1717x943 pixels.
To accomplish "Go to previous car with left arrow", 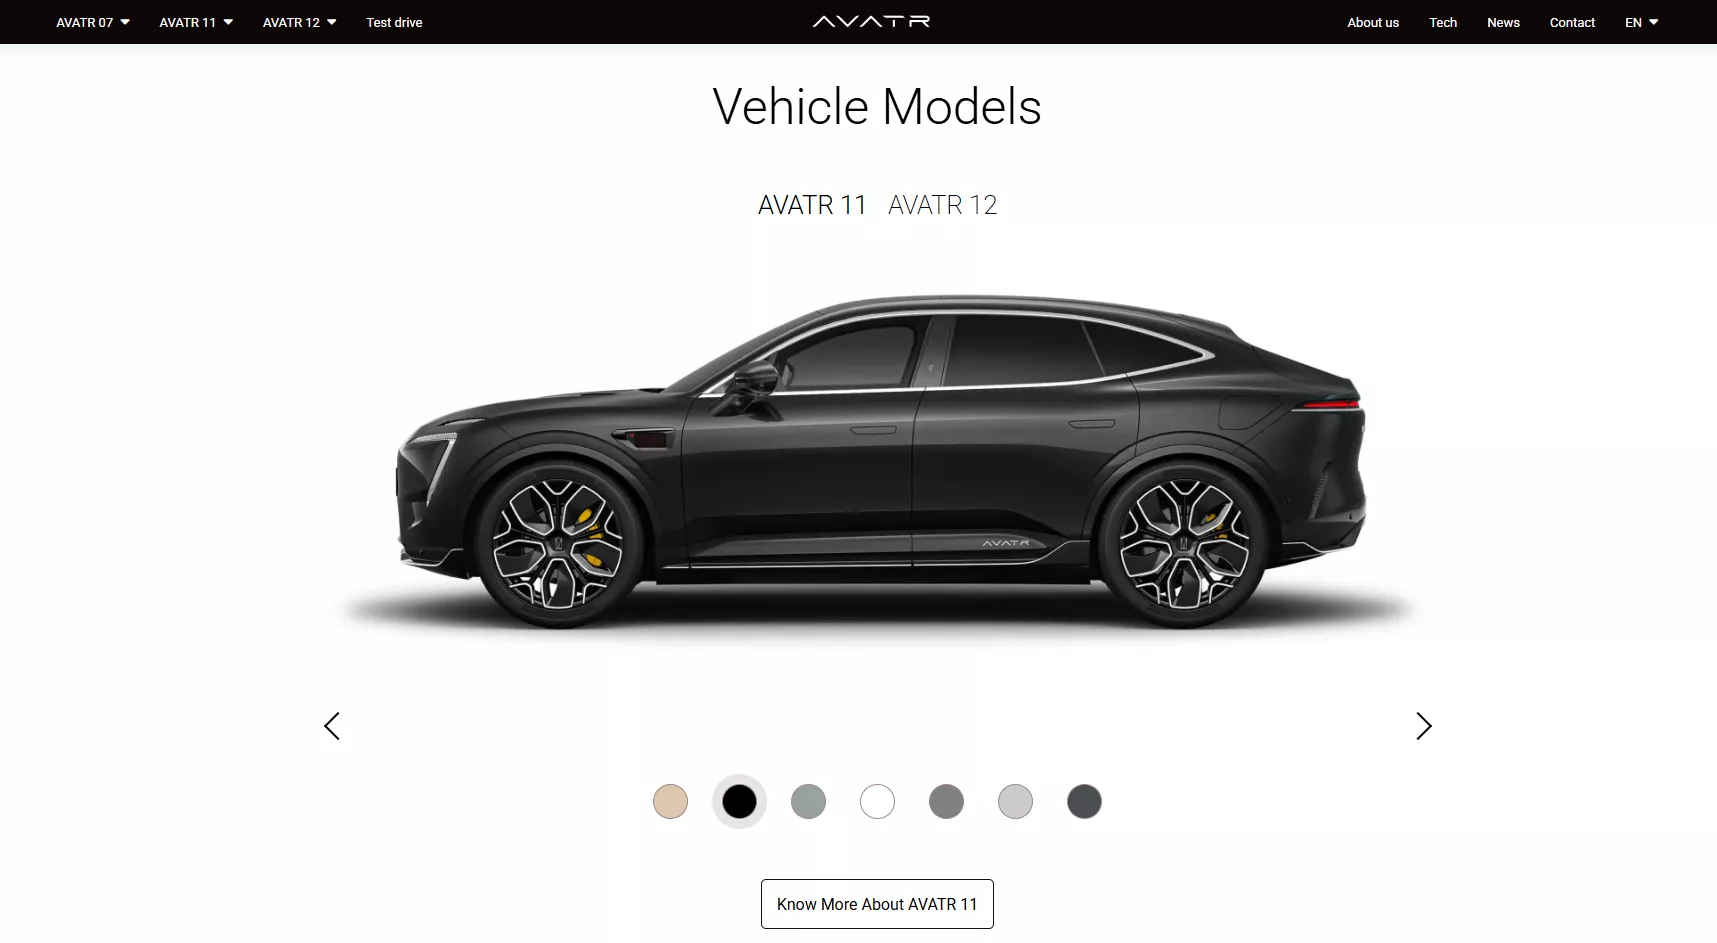I will point(332,726).
